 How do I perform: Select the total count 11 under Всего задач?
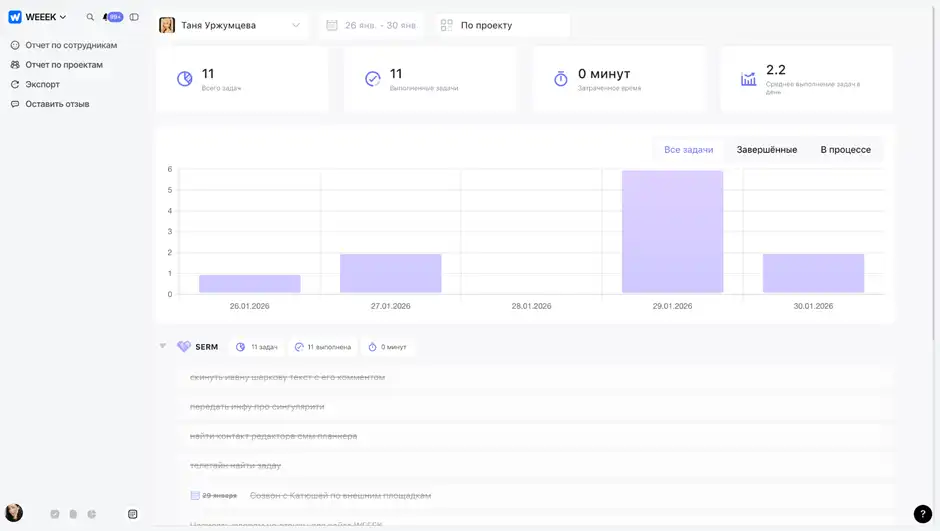pyautogui.click(x=208, y=74)
